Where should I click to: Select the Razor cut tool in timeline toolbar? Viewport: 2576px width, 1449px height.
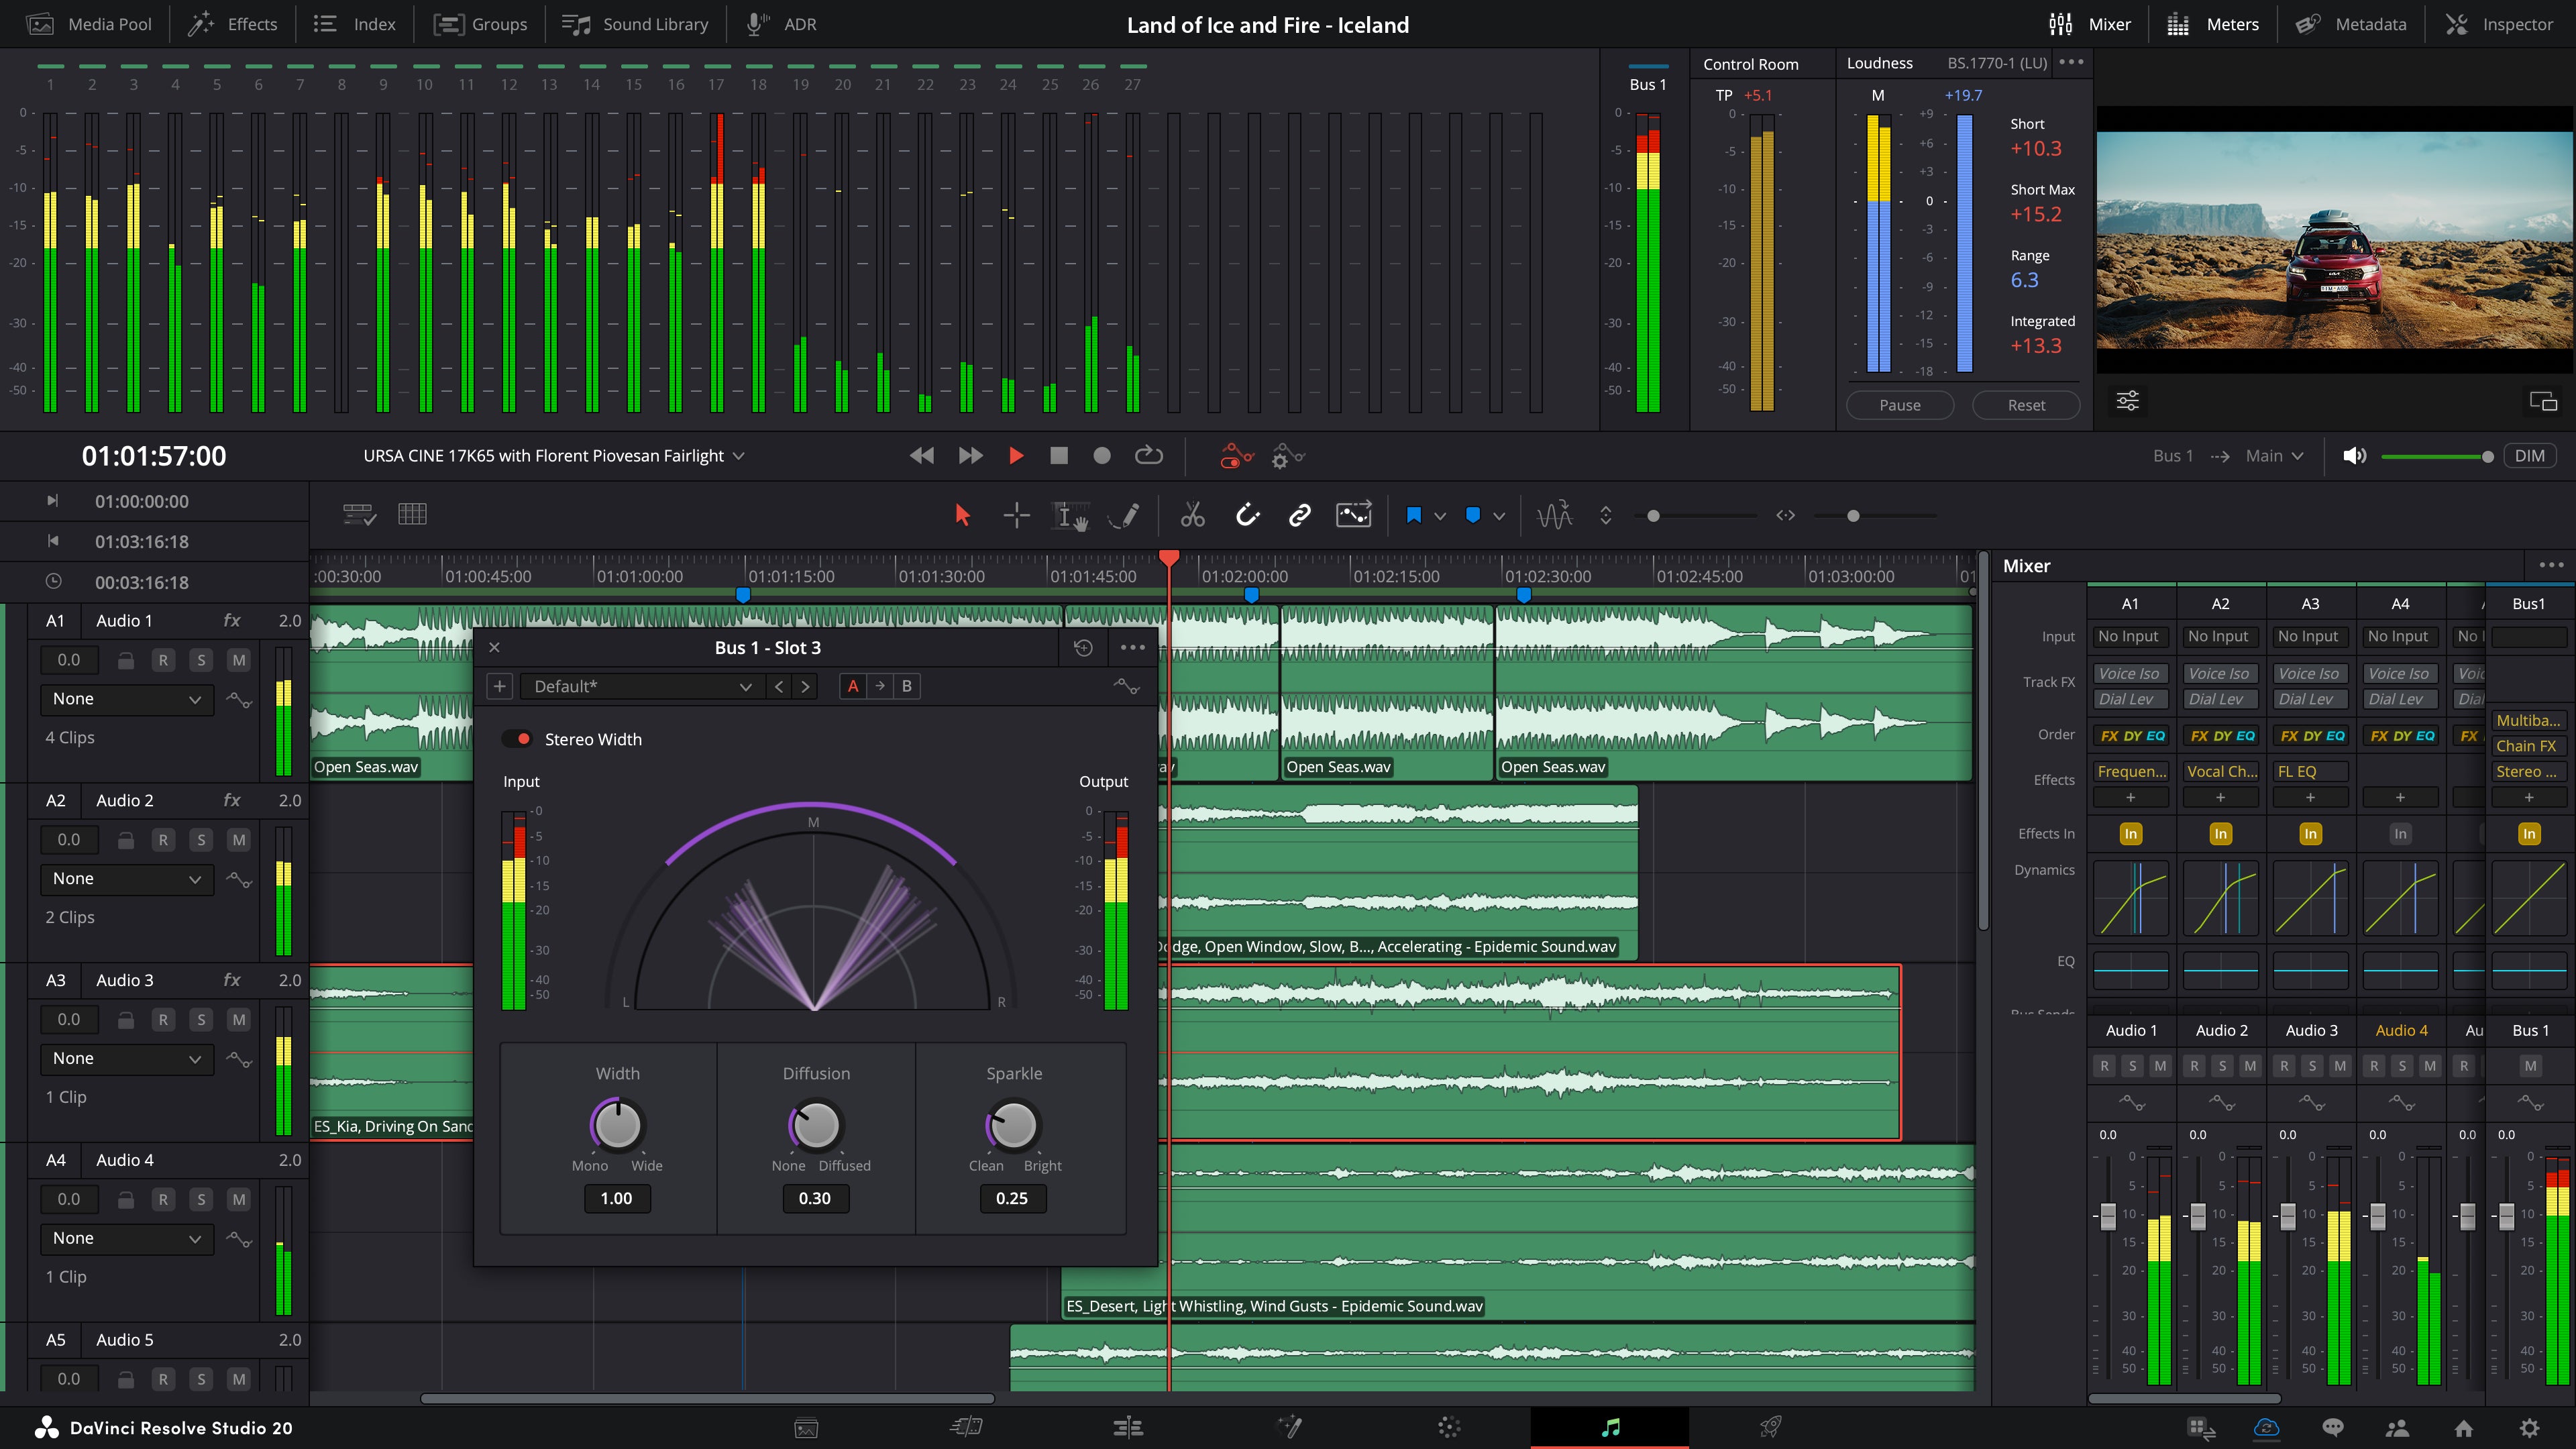pyautogui.click(x=1192, y=515)
